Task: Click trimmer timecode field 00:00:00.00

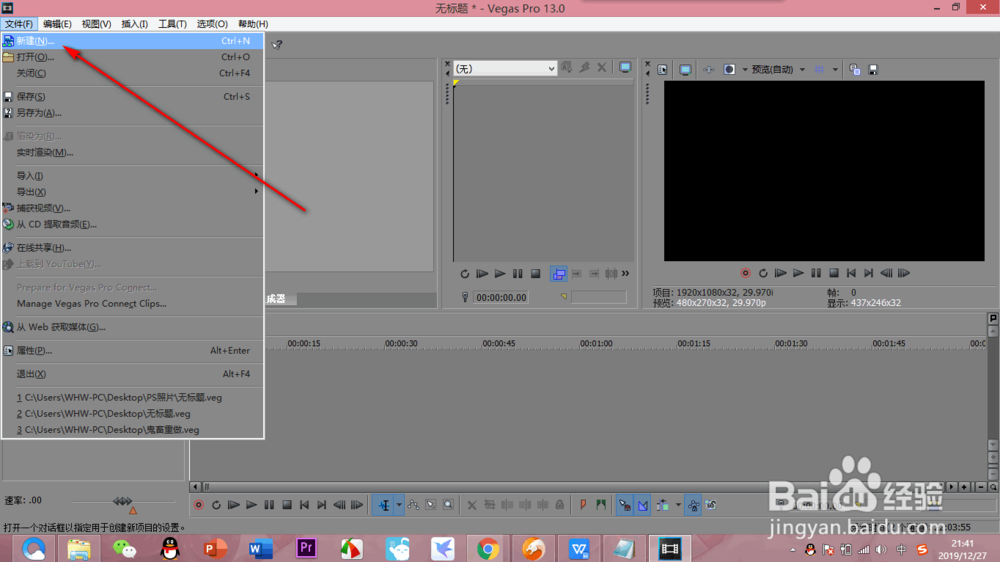Action: (x=501, y=297)
